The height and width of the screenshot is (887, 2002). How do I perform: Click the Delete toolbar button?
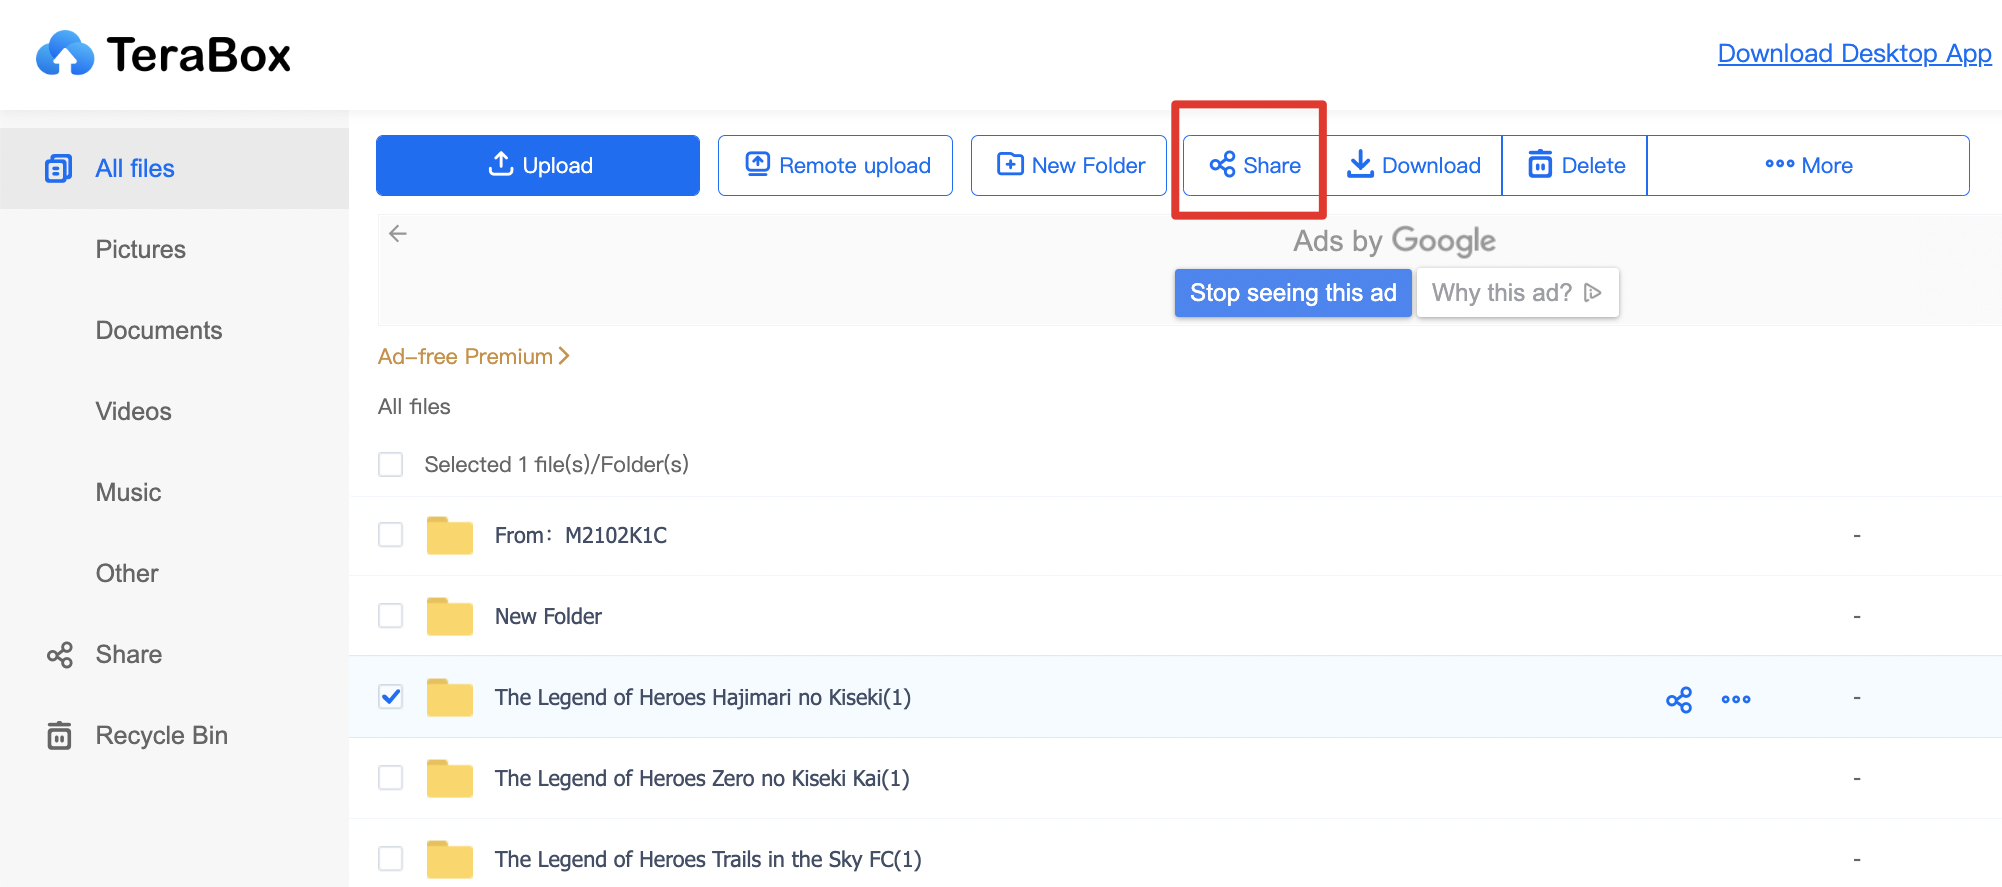click(1576, 165)
